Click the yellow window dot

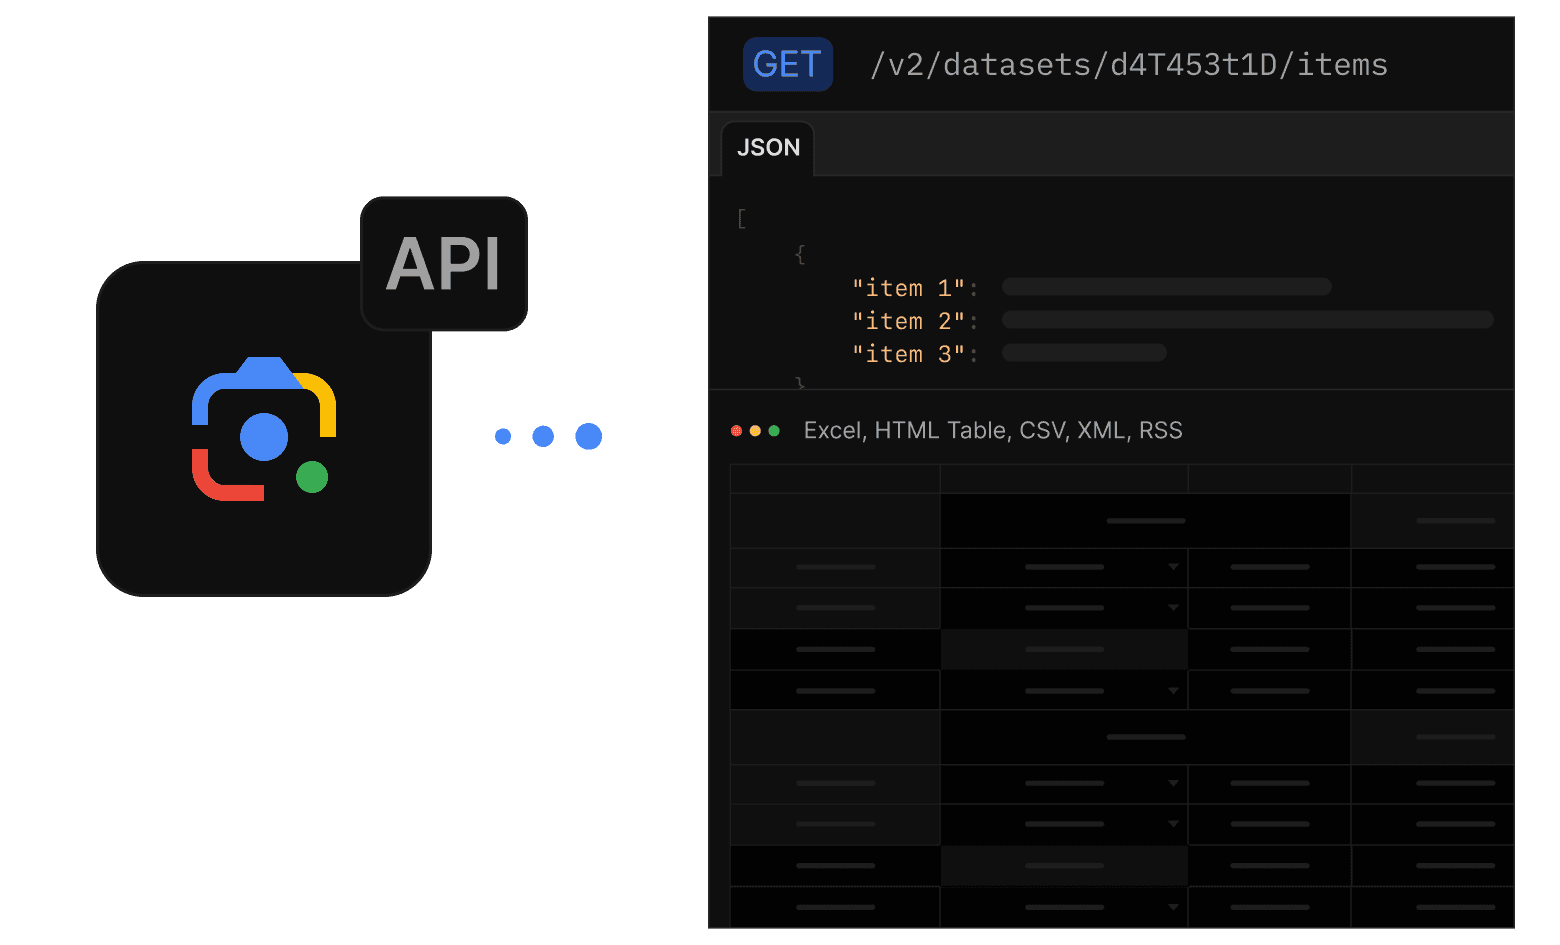[x=755, y=431]
